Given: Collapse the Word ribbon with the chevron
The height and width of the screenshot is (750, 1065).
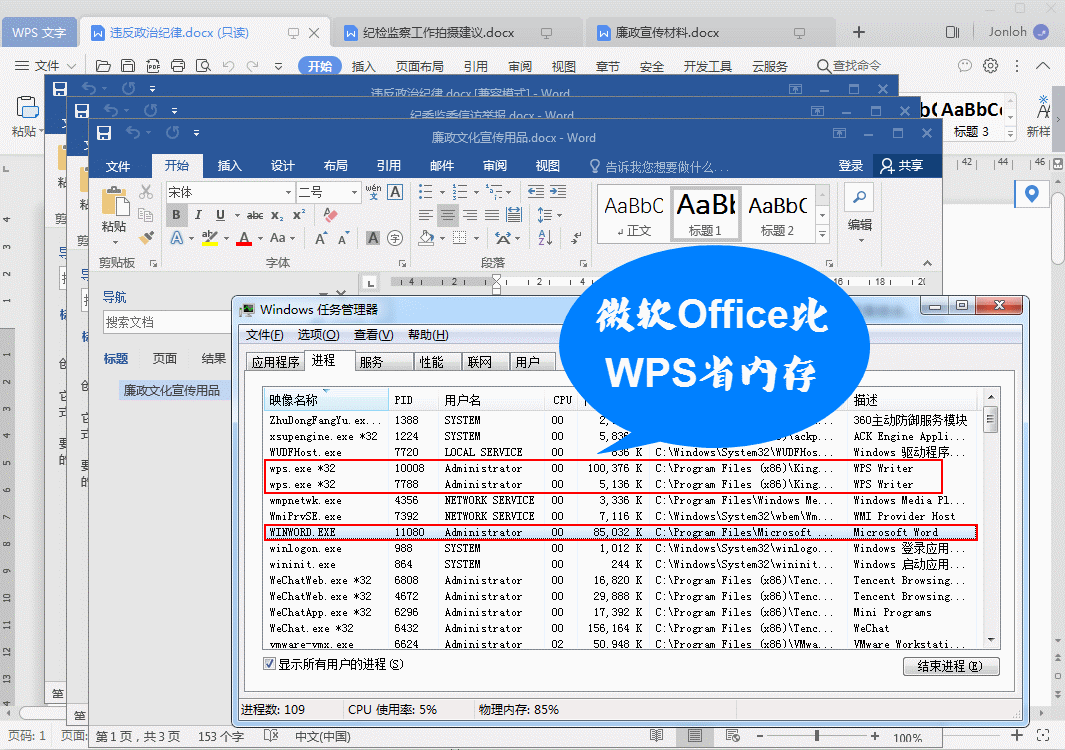Looking at the screenshot, I should pyautogui.click(x=927, y=263).
